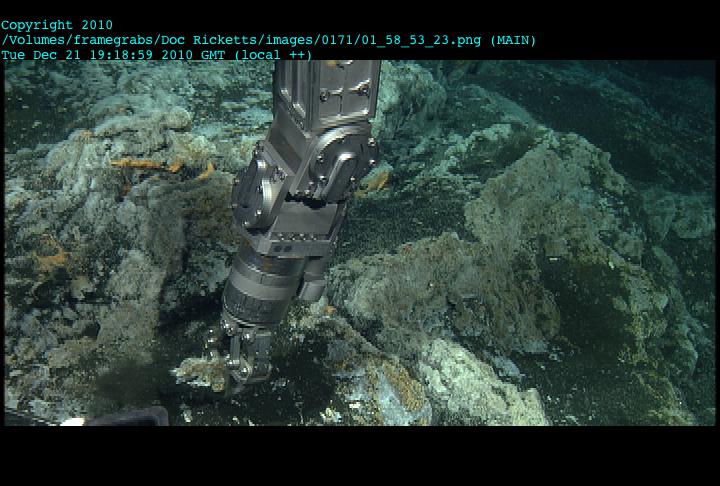Image resolution: width=720 pixels, height=486 pixels.
Task: Click the 'Copyright 2010' text line
Action: [56, 25]
